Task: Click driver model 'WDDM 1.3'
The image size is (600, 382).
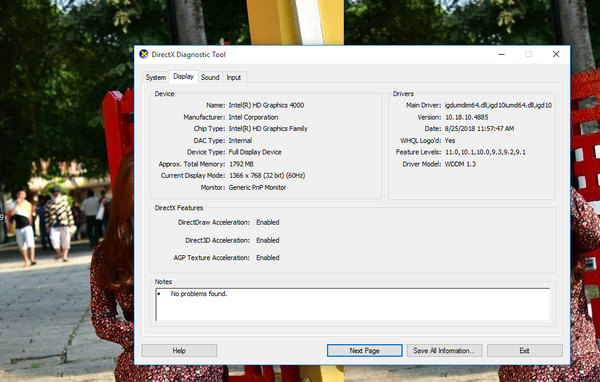Action: 460,164
